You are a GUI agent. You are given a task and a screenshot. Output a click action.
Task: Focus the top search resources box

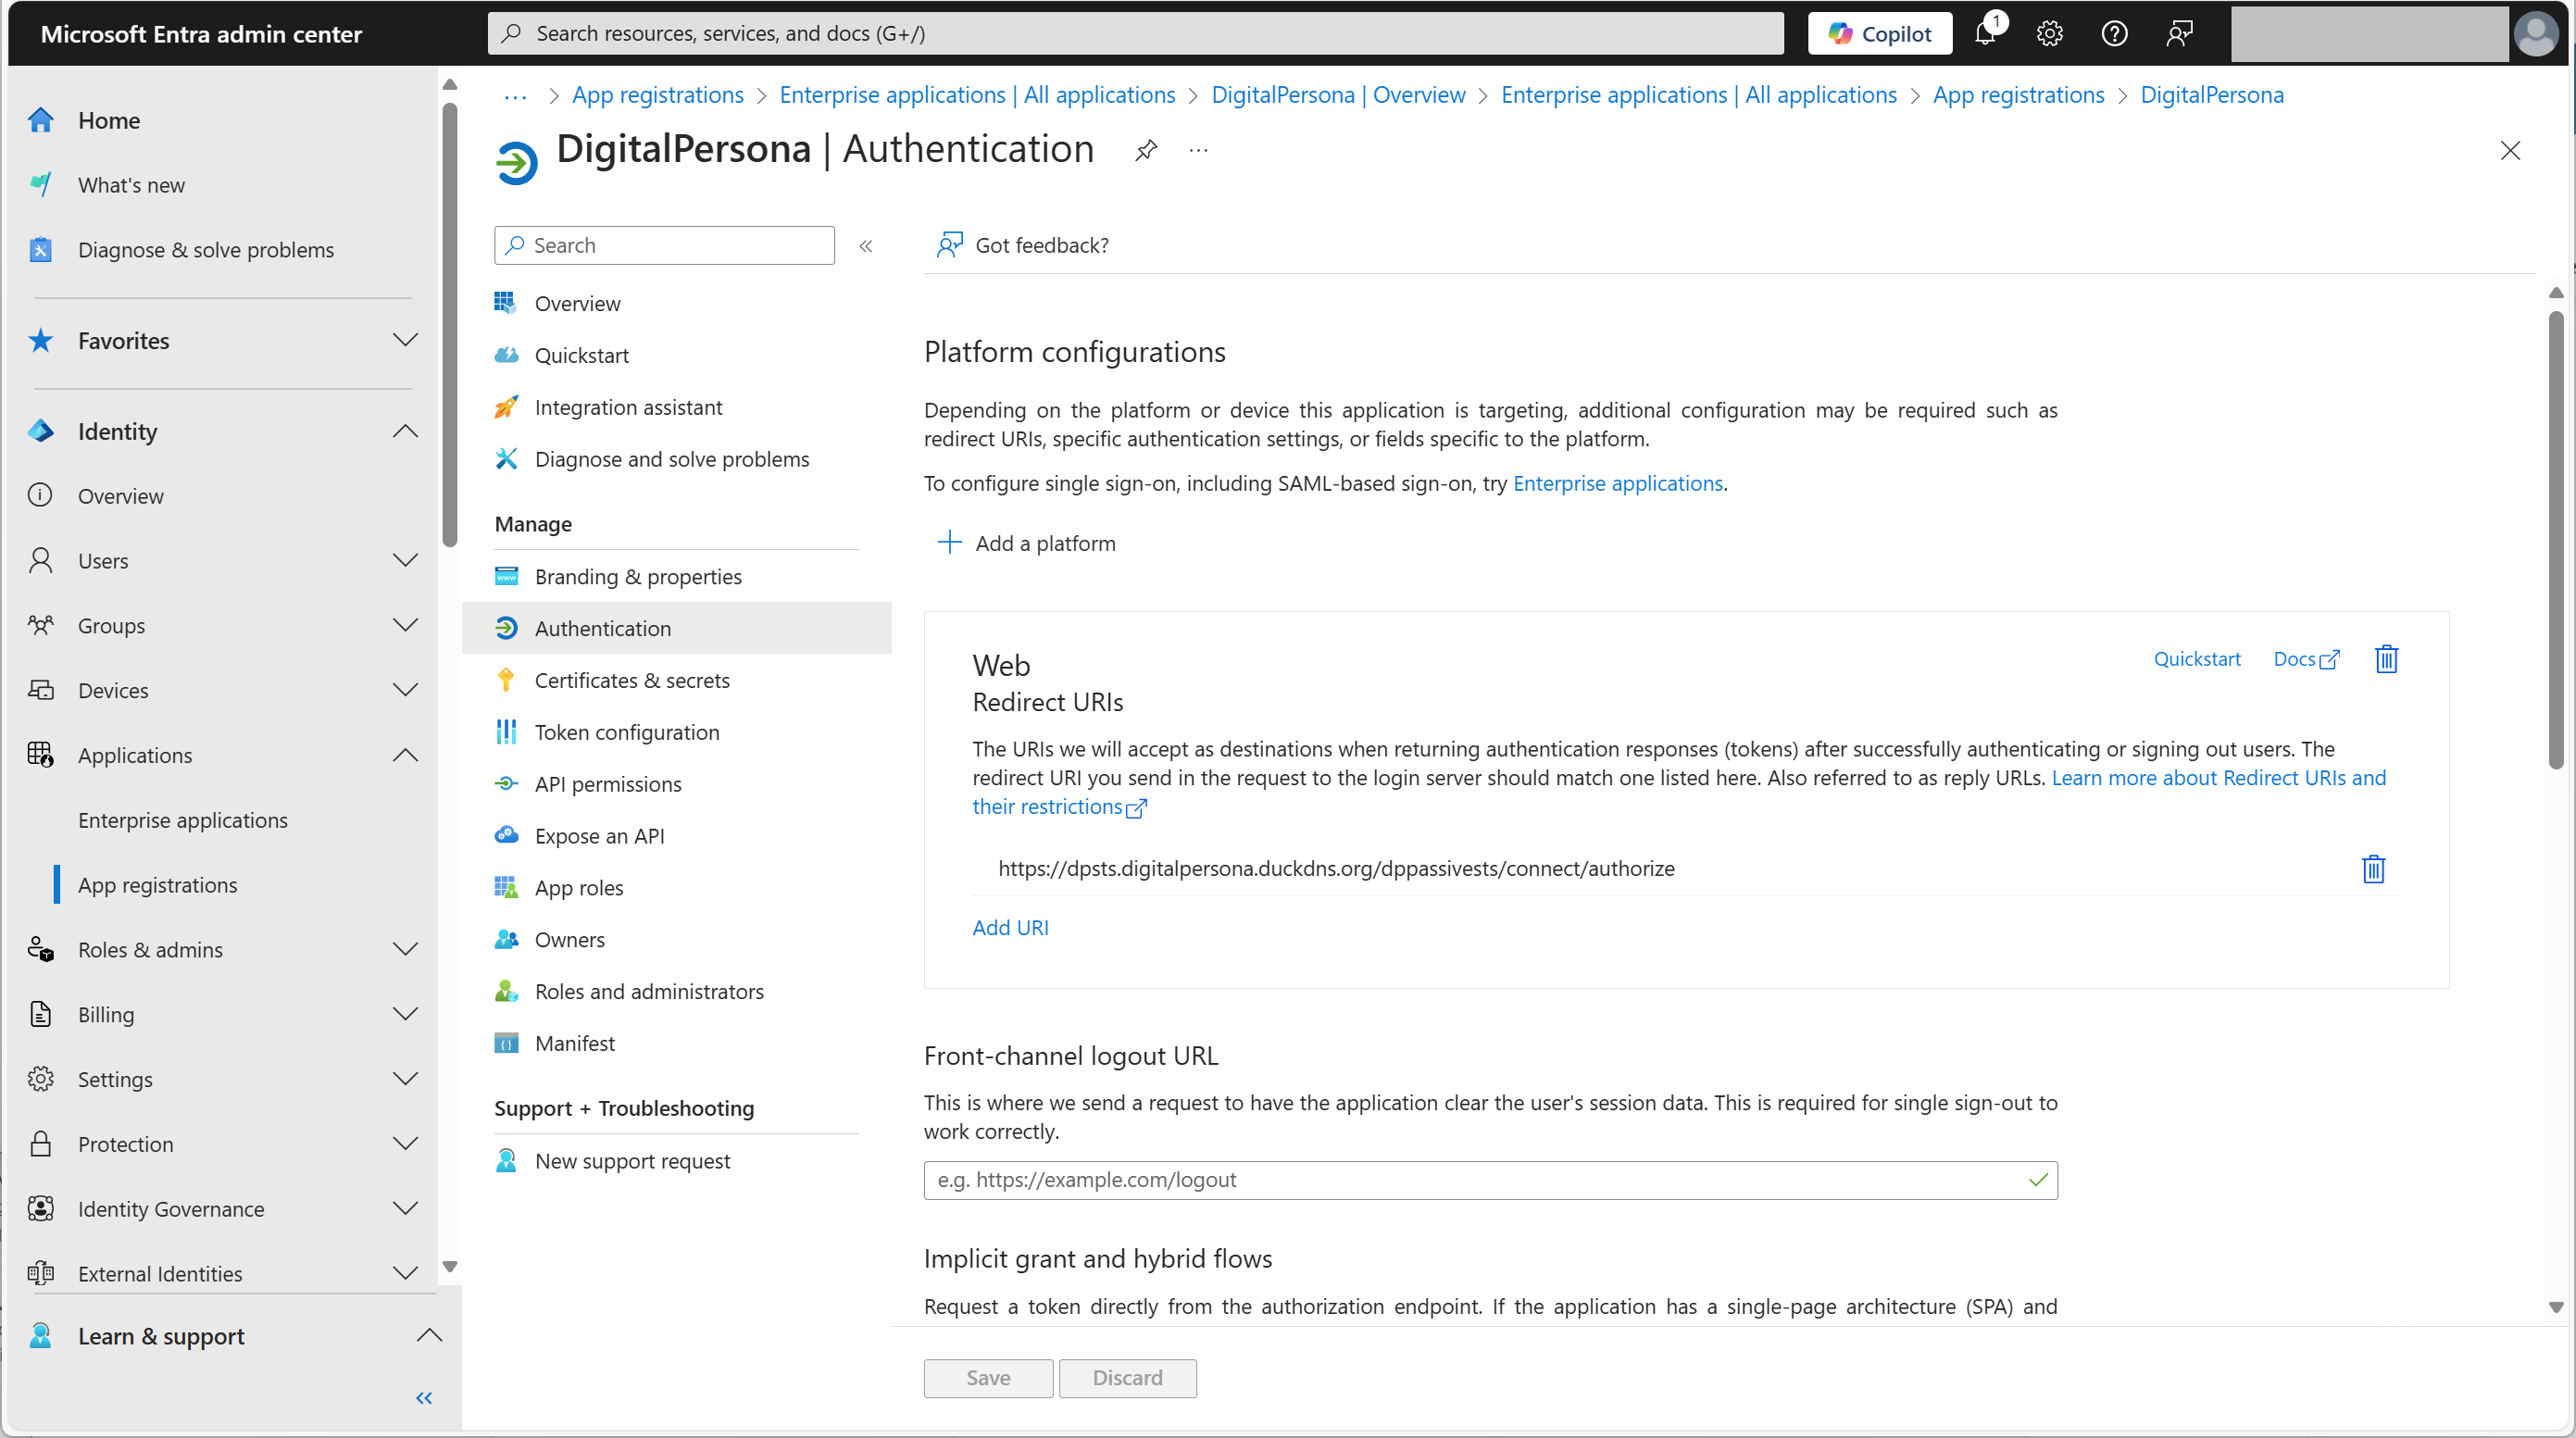click(x=1135, y=33)
